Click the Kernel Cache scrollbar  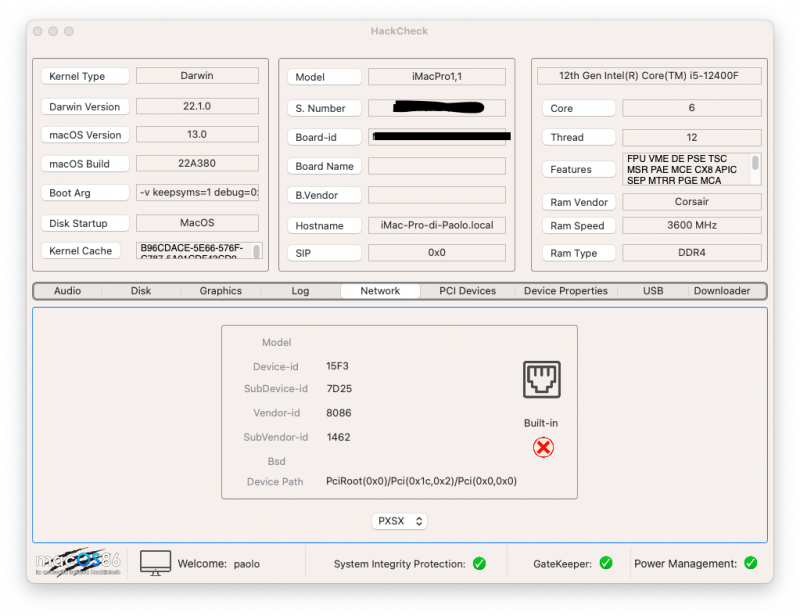(x=256, y=251)
